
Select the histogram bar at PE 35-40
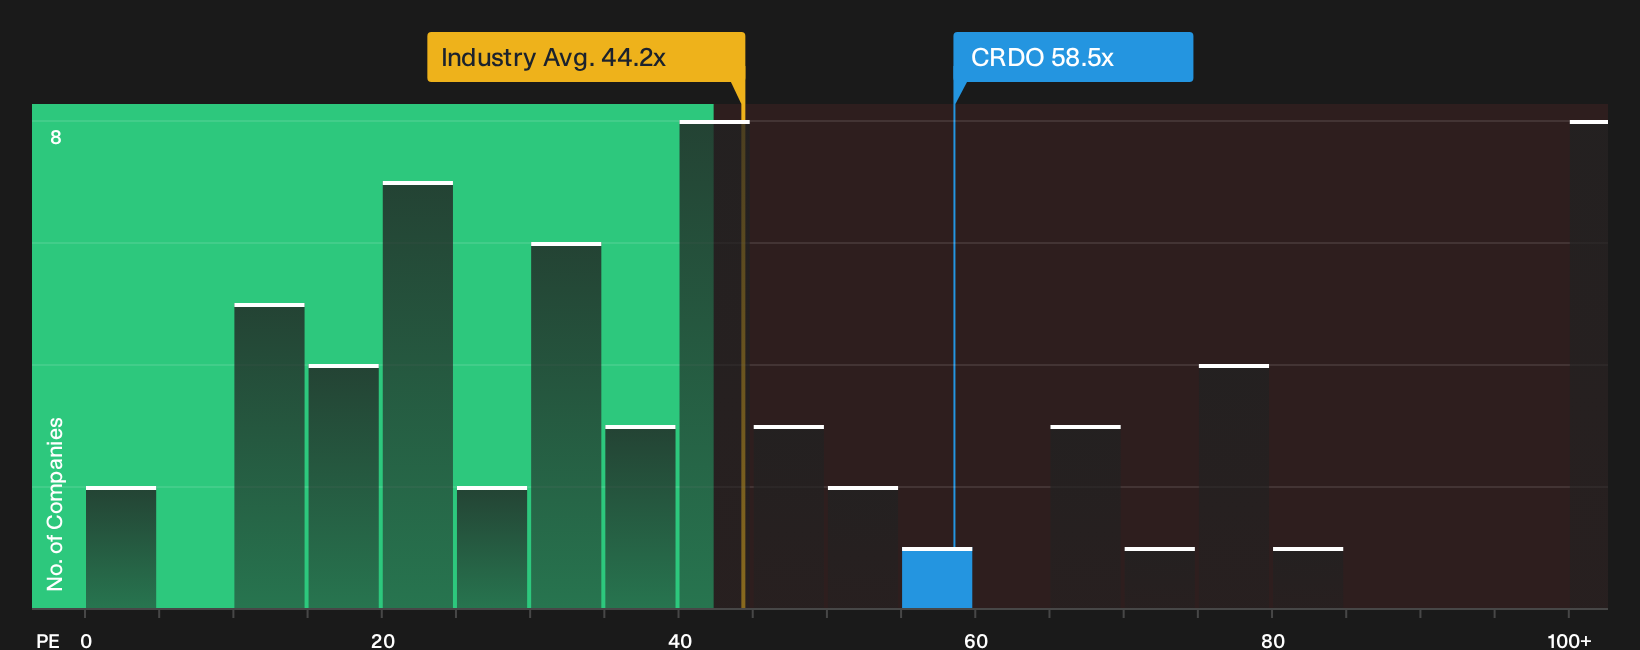(640, 517)
